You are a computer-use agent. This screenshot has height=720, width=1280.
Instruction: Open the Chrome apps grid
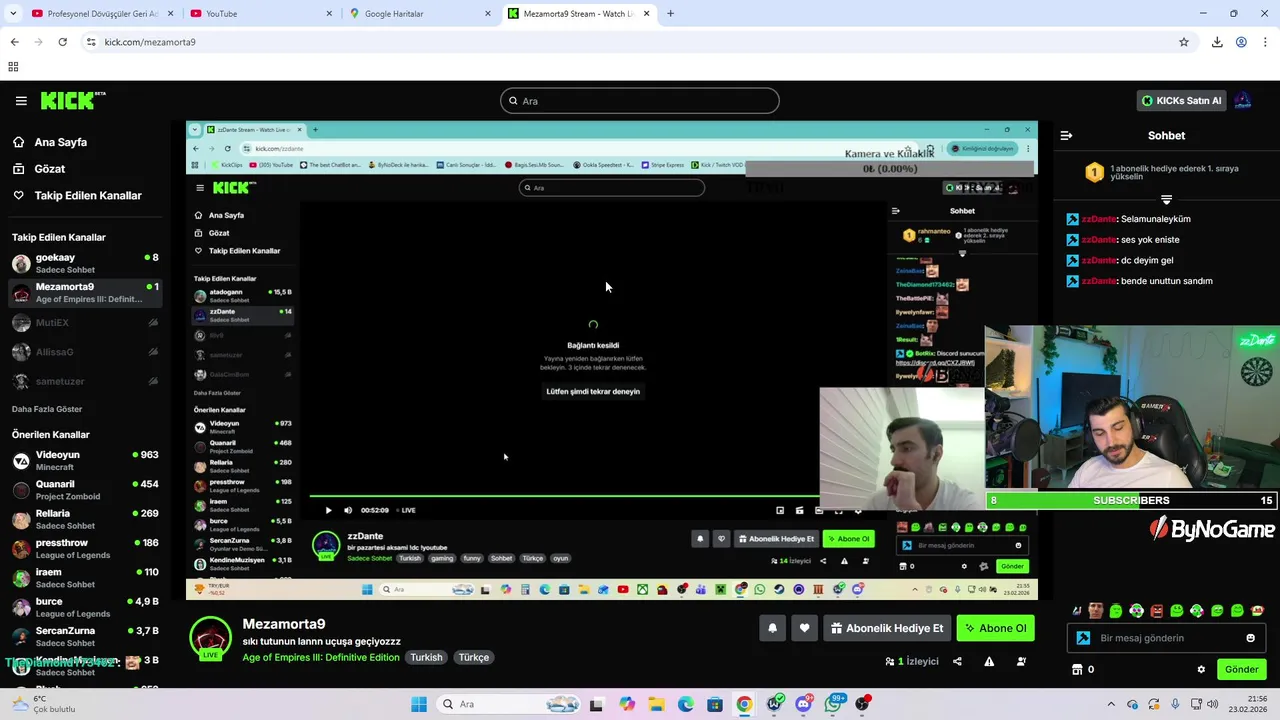(x=13, y=67)
